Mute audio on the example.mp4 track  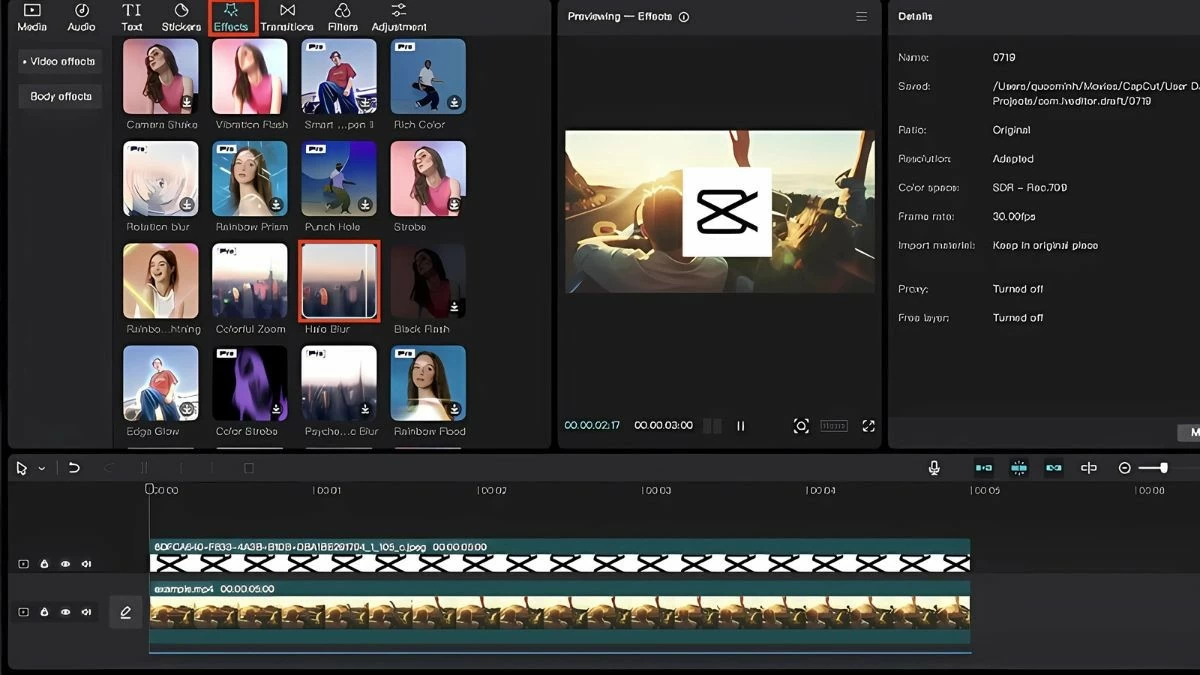point(87,613)
